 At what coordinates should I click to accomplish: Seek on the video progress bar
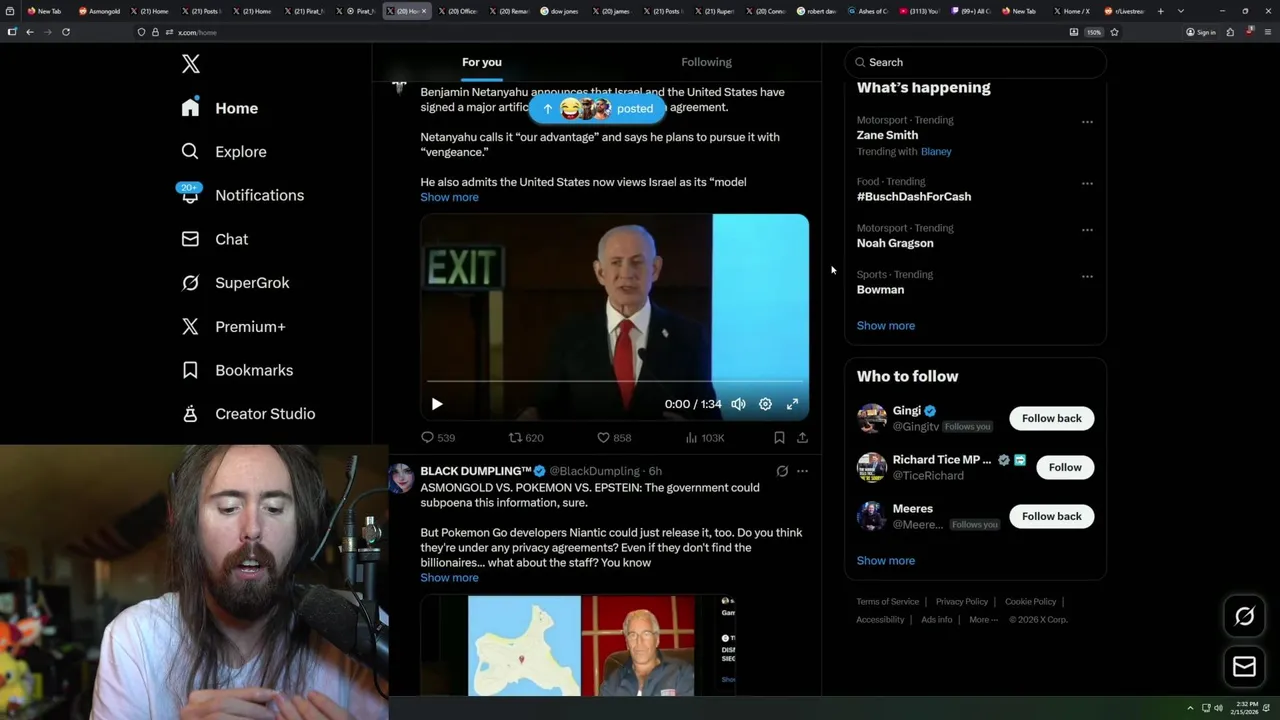pyautogui.click(x=615, y=381)
